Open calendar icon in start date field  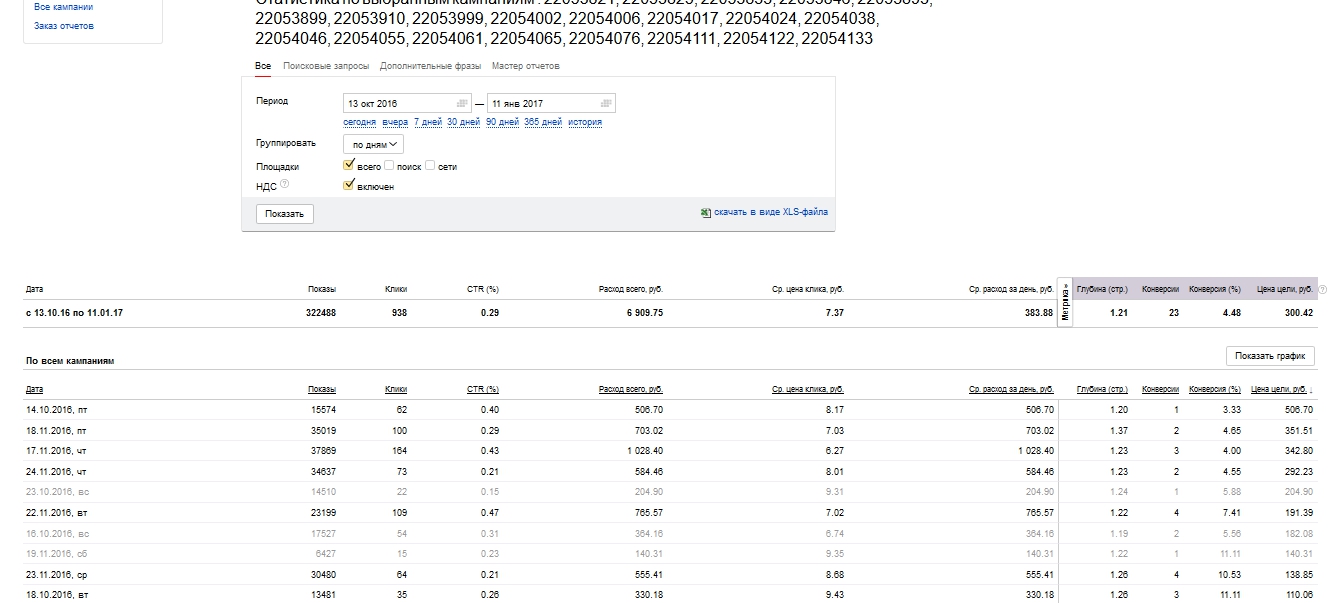coord(462,103)
